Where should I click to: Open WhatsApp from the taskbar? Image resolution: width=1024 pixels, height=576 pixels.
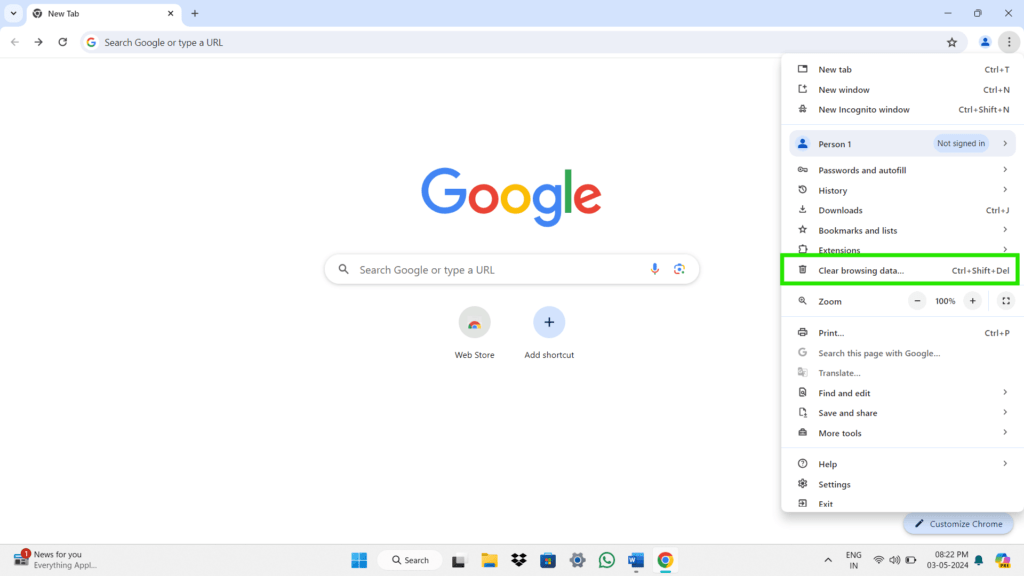pyautogui.click(x=607, y=560)
